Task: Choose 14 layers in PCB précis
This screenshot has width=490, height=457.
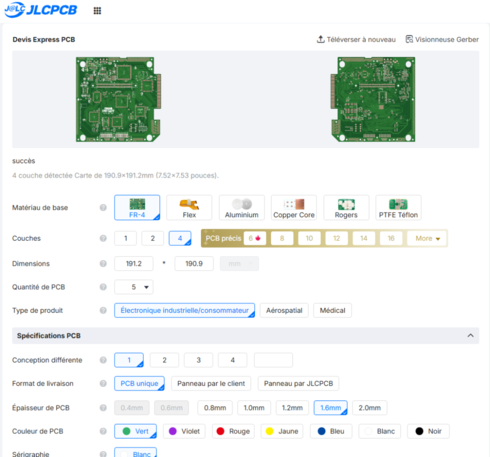Action: 364,238
